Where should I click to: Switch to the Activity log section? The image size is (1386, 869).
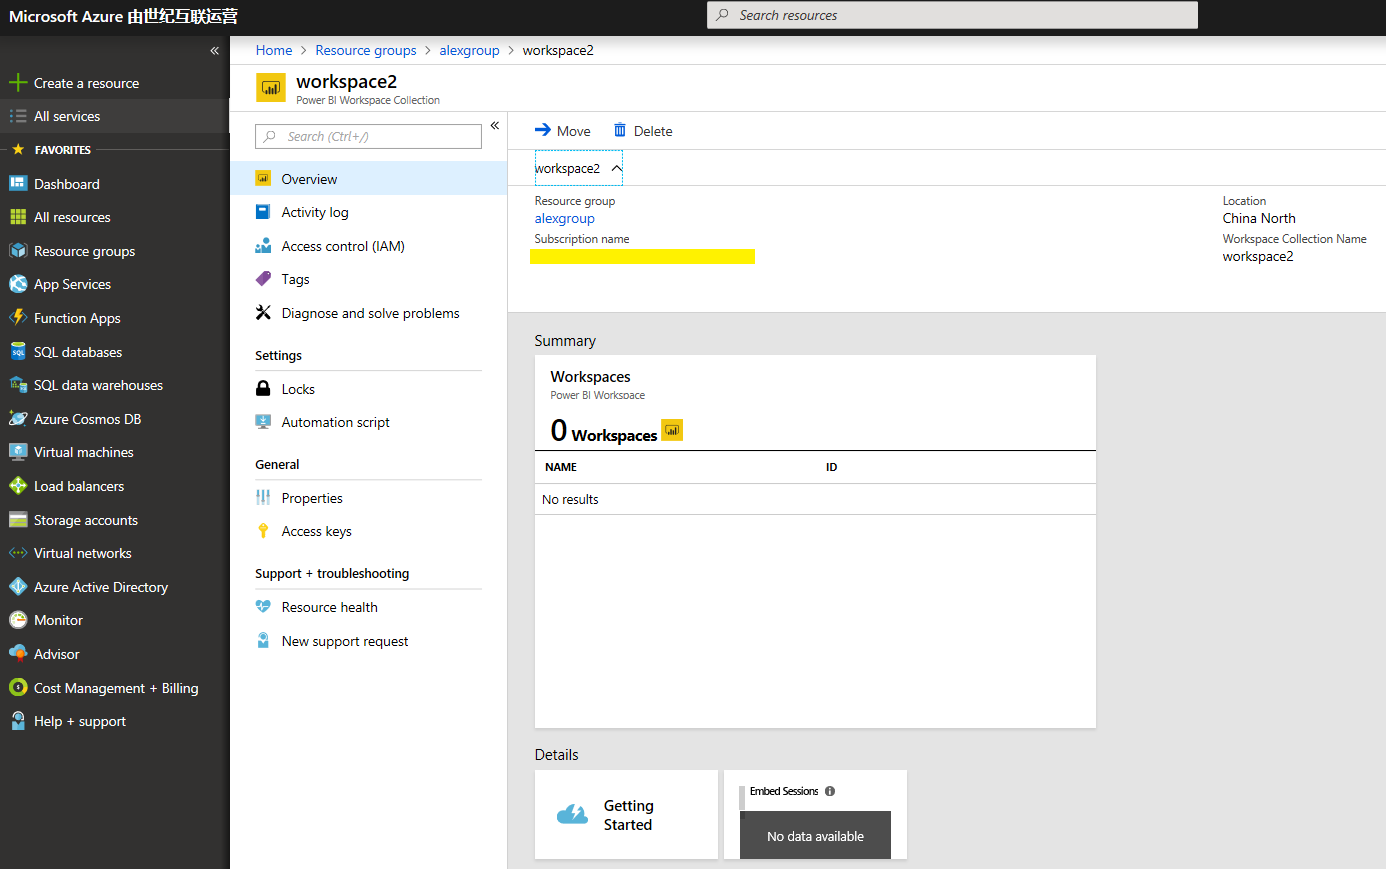[x=314, y=211]
